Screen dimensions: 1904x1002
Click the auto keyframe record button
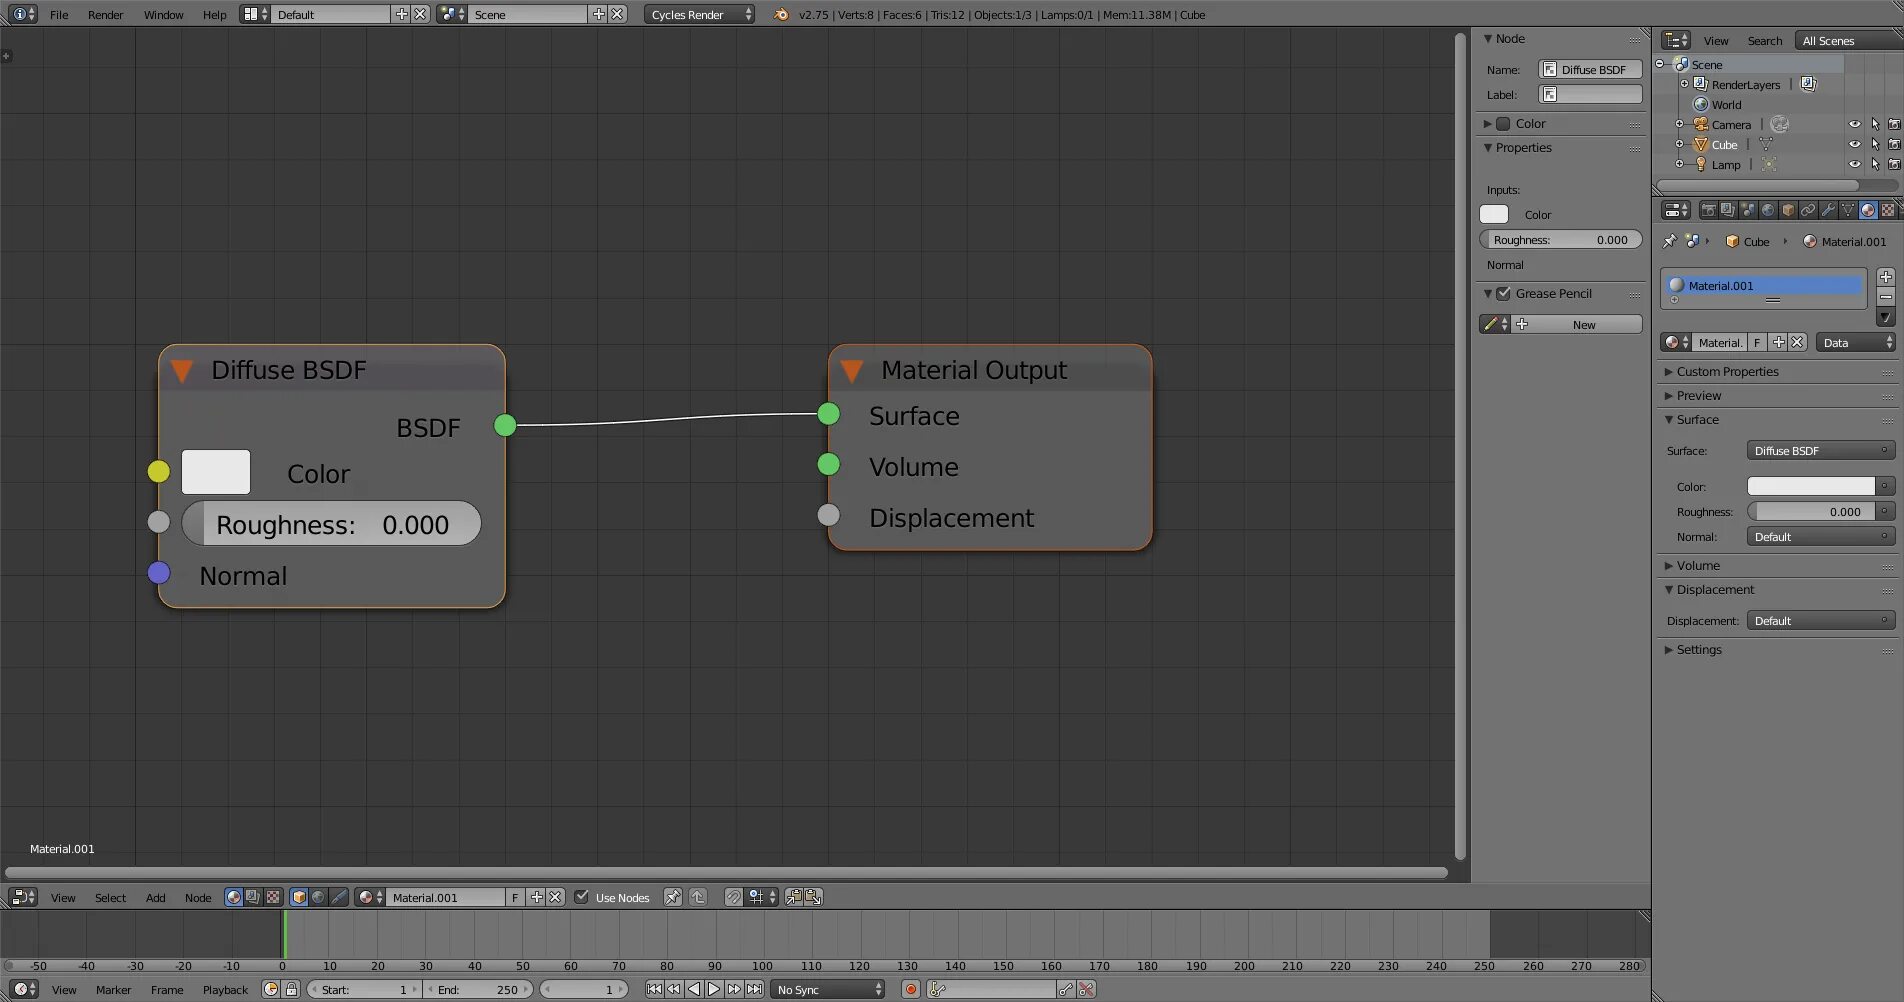tap(910, 989)
